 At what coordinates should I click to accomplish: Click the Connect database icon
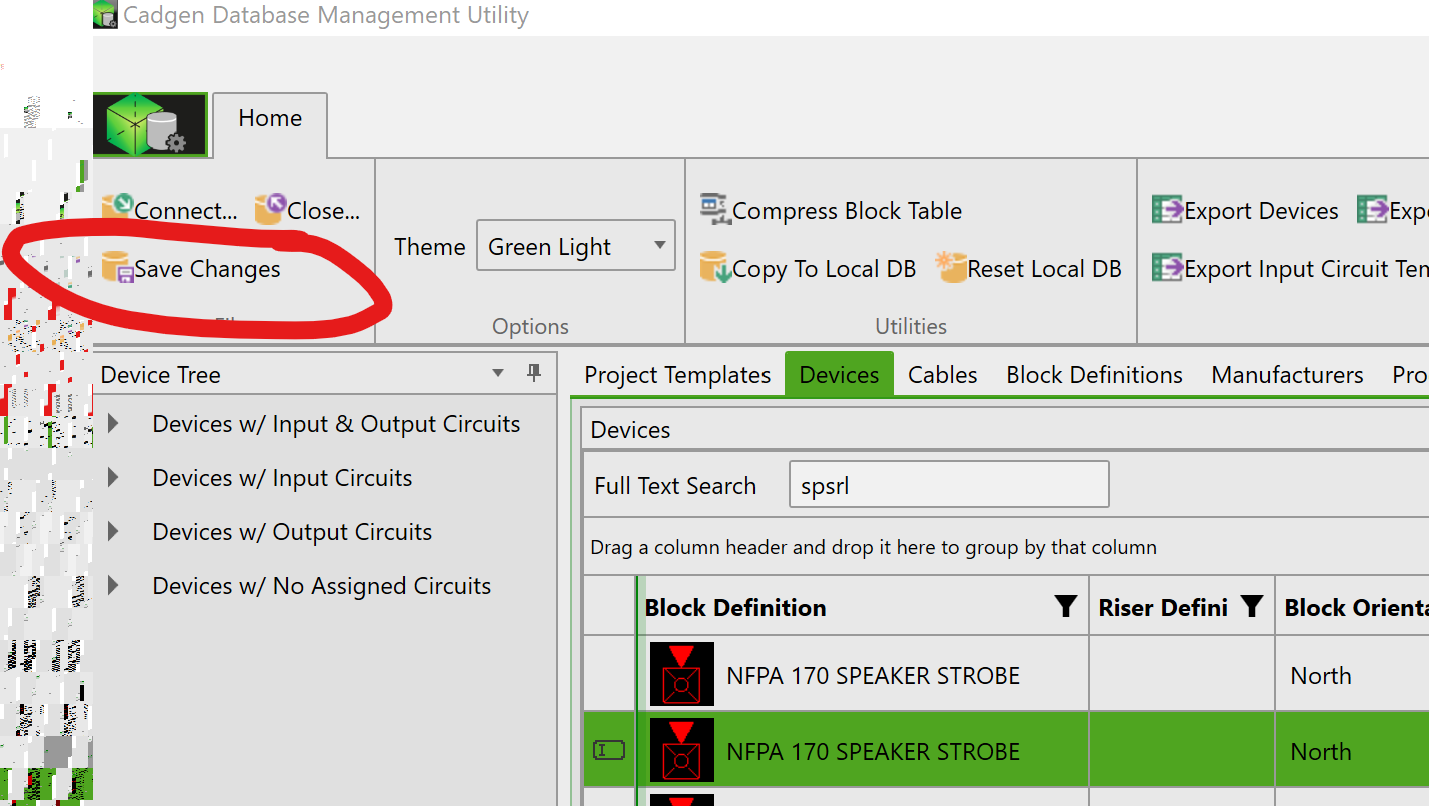pos(118,209)
